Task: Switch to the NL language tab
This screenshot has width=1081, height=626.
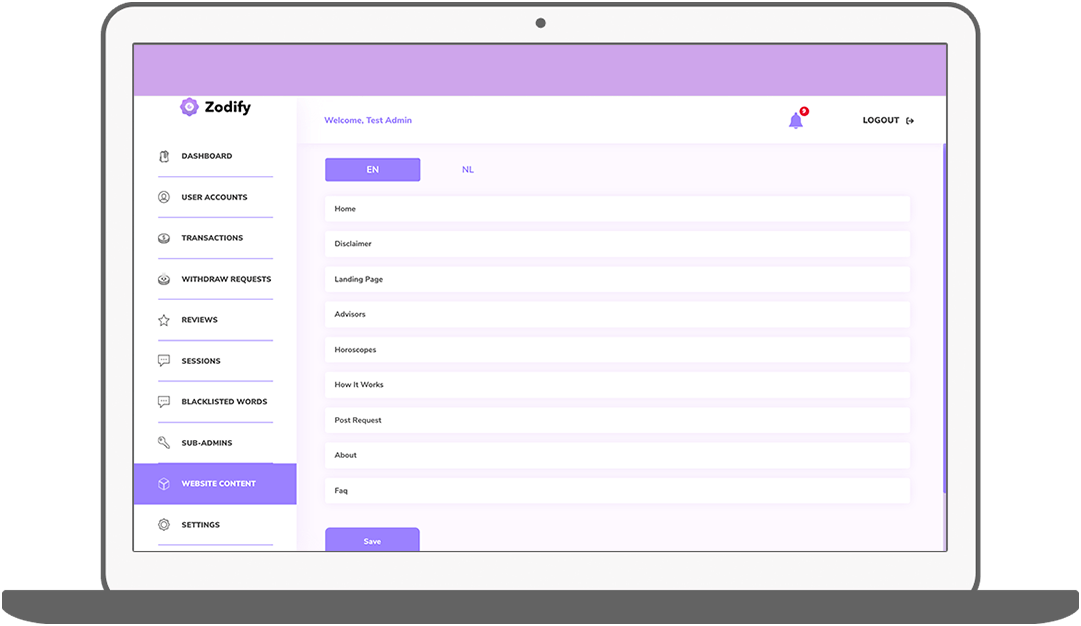Action: tap(468, 170)
